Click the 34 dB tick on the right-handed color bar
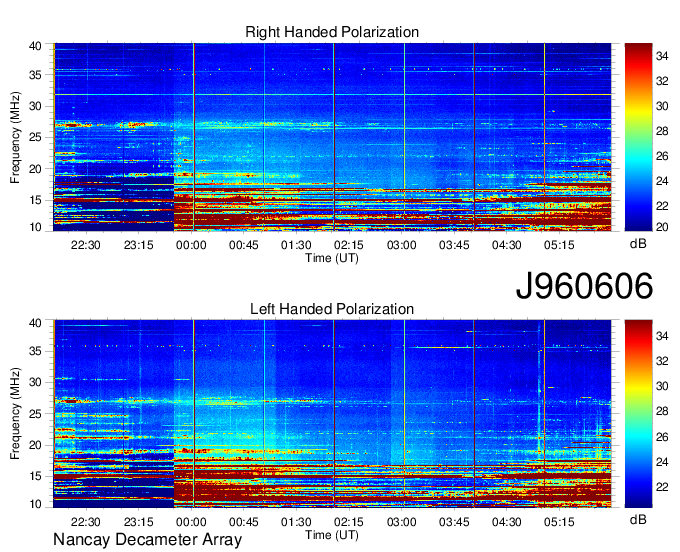 point(662,56)
